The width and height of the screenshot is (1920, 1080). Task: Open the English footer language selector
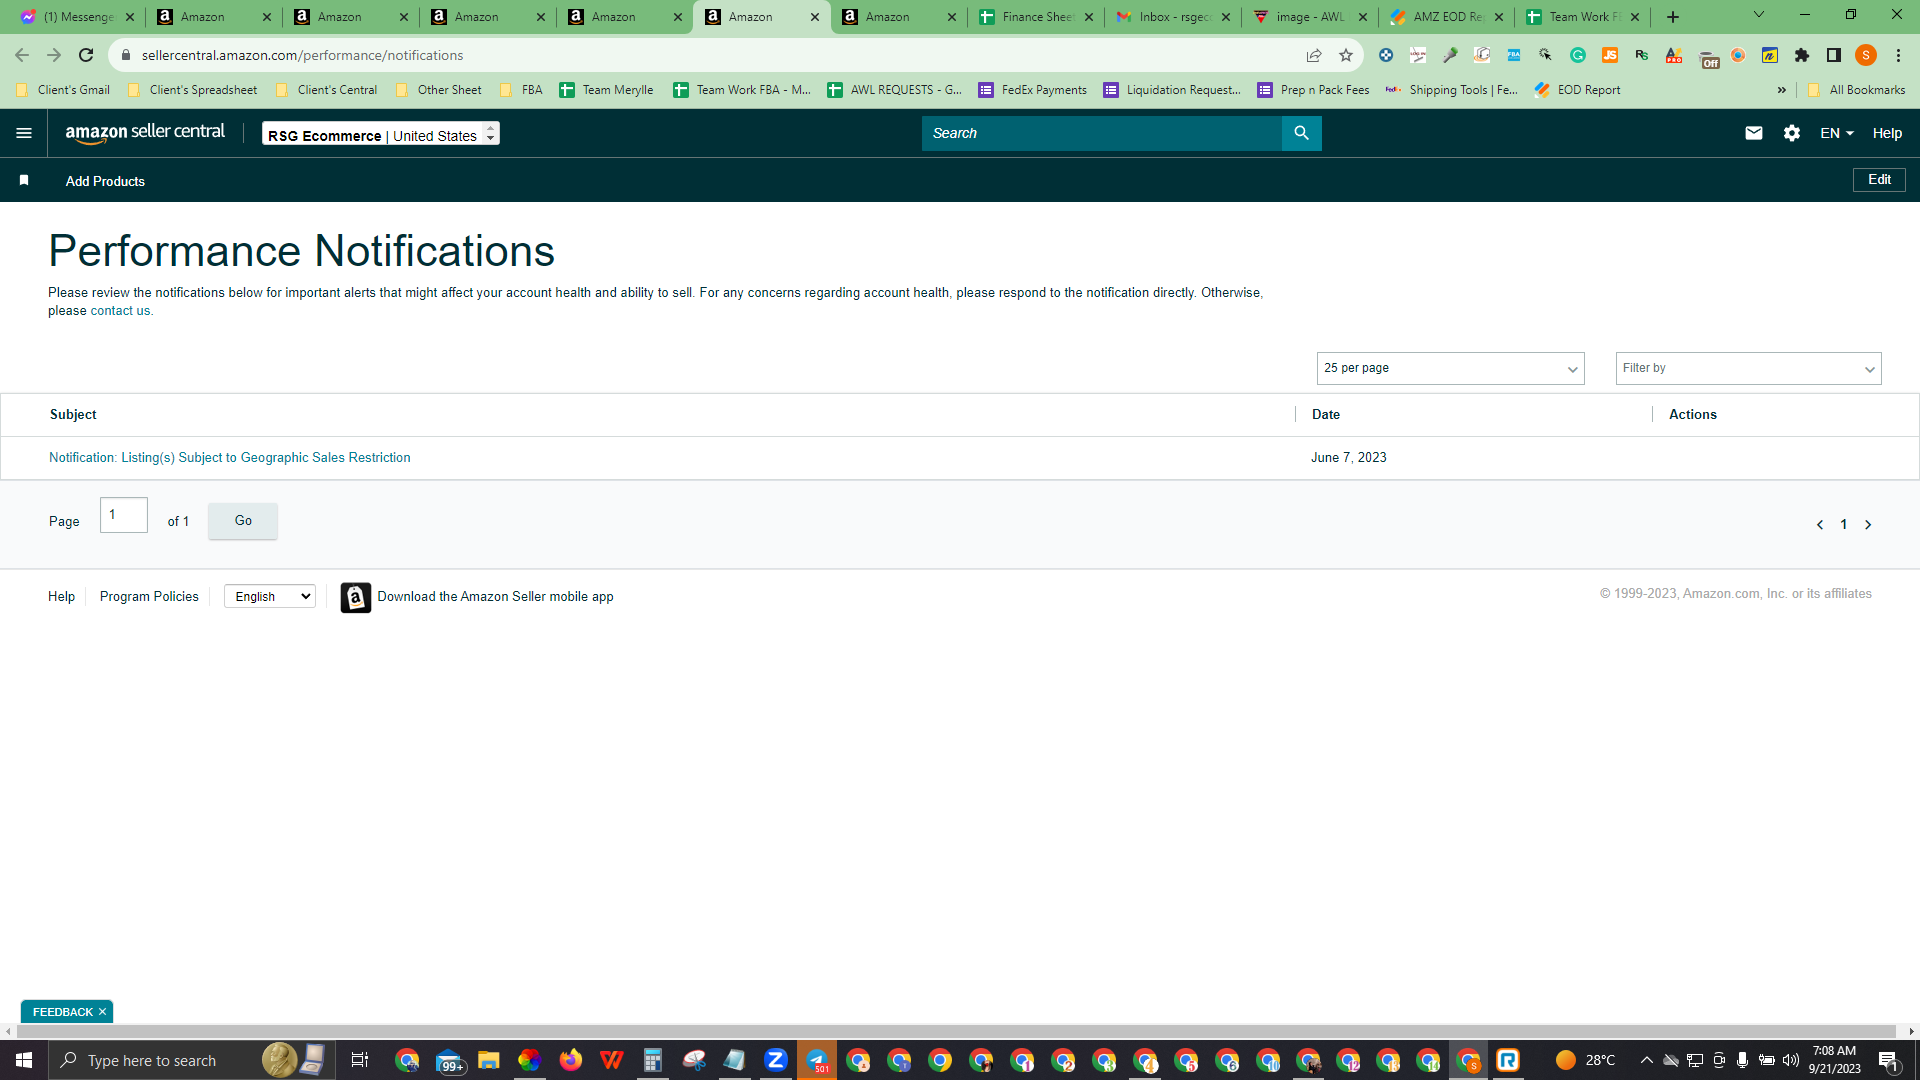(x=270, y=597)
